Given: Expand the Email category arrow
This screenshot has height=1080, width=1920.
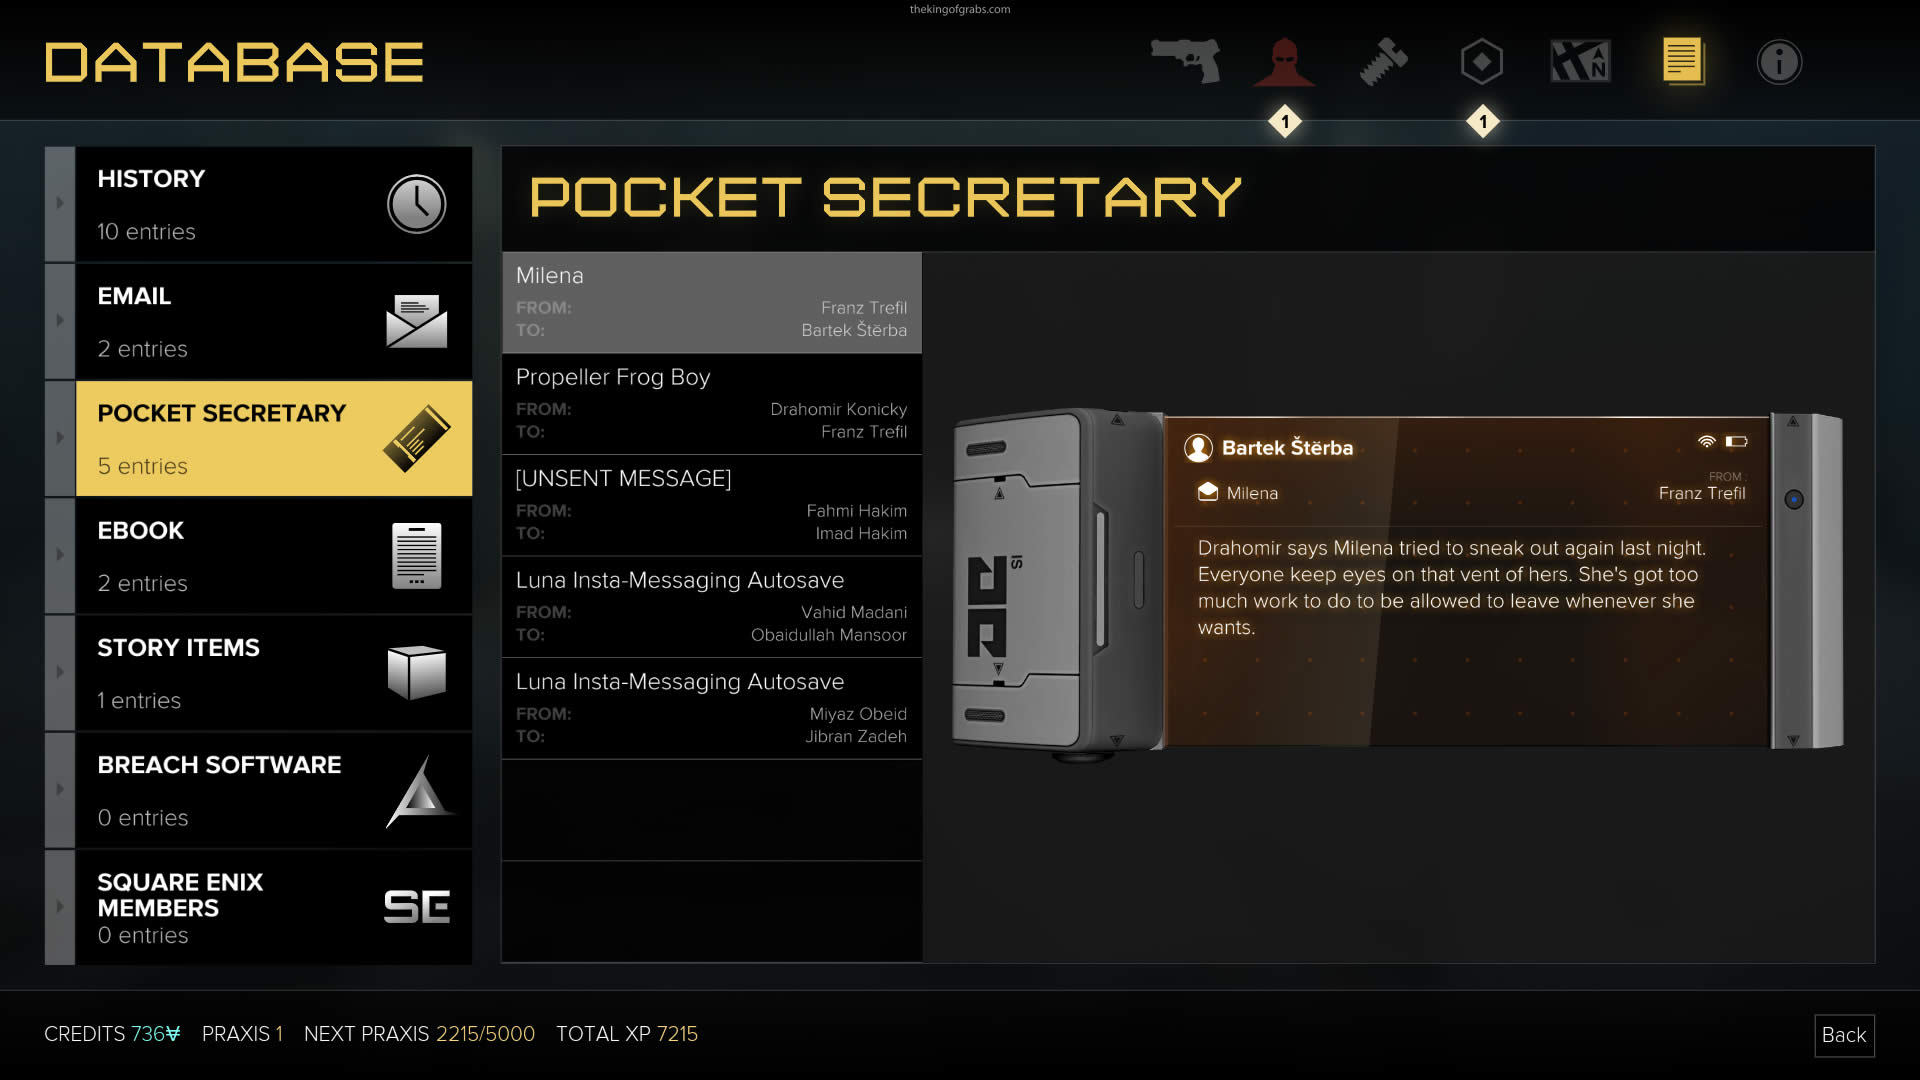Looking at the screenshot, I should click(60, 321).
